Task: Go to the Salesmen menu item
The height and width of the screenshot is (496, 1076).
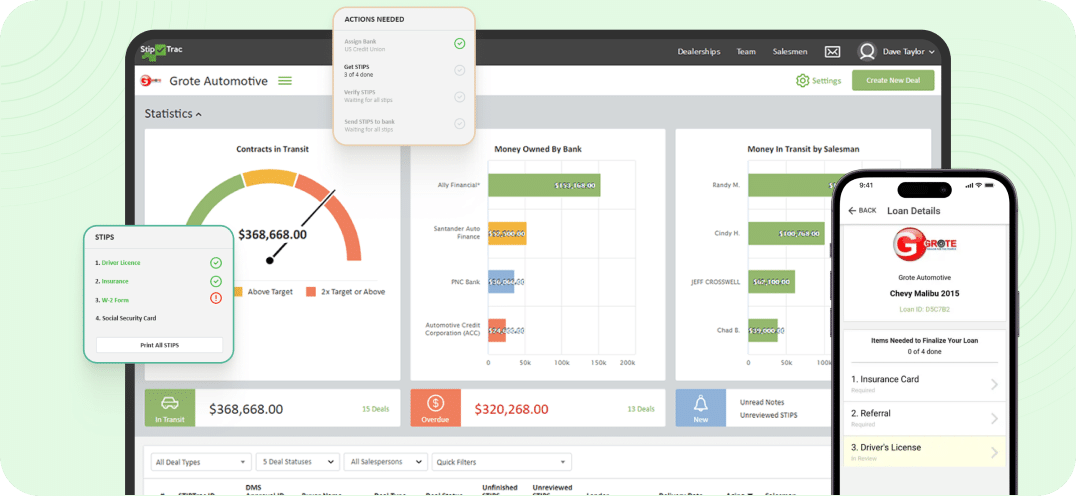Action: pyautogui.click(x=790, y=52)
